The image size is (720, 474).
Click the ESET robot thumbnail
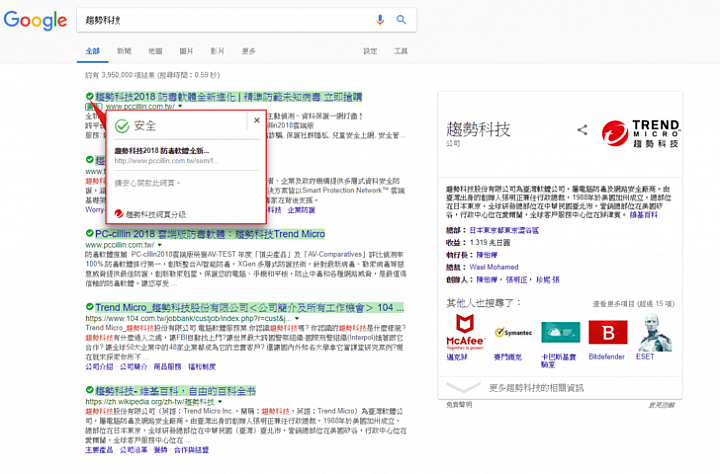654,332
